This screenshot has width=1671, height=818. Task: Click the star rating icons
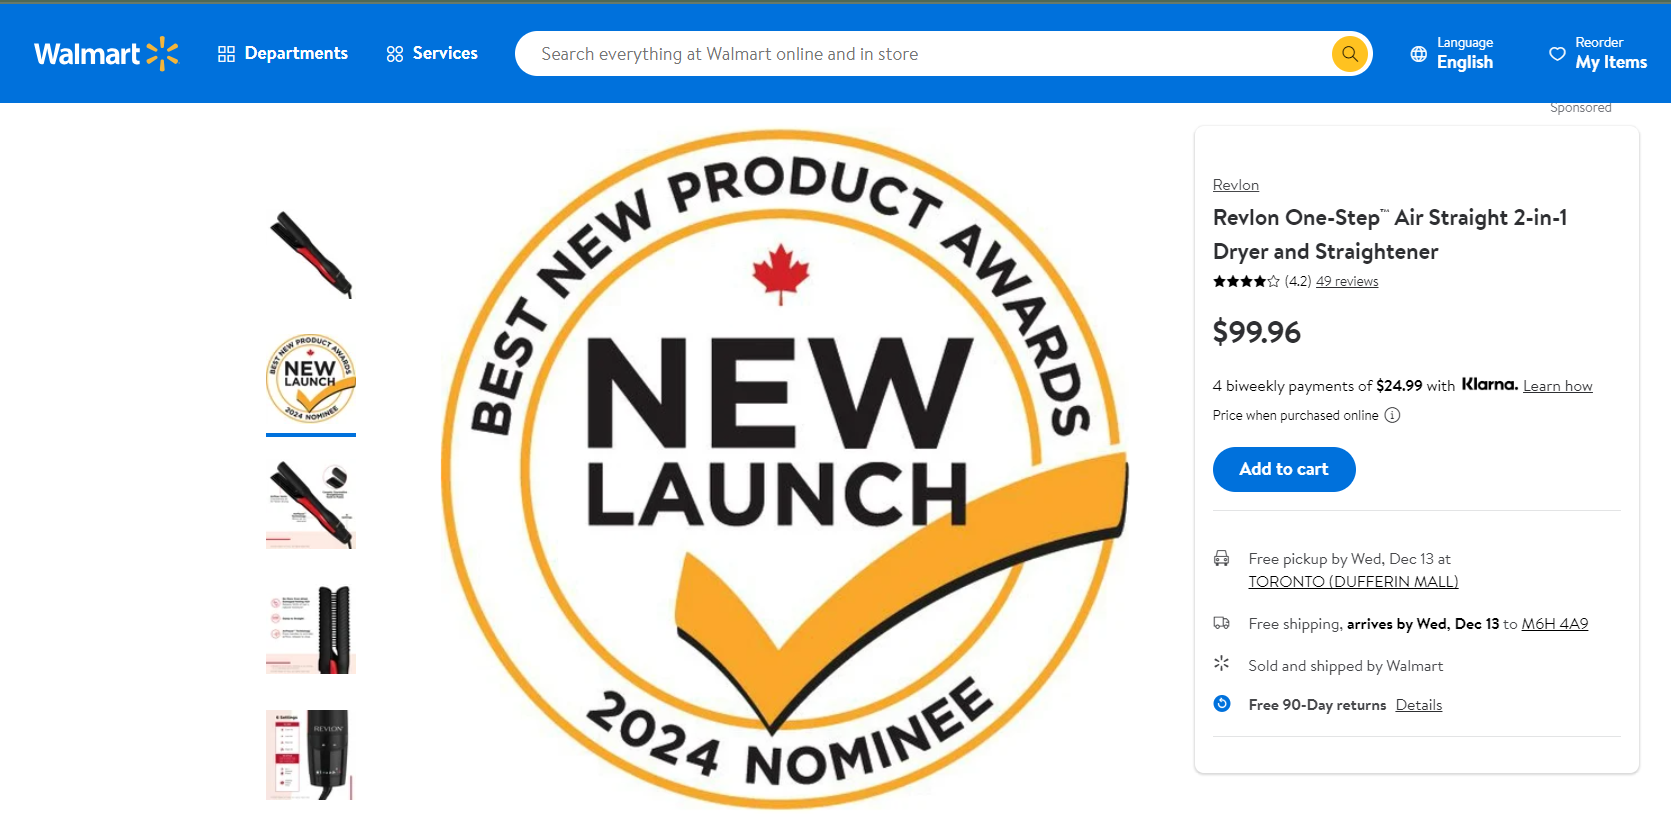(1246, 282)
